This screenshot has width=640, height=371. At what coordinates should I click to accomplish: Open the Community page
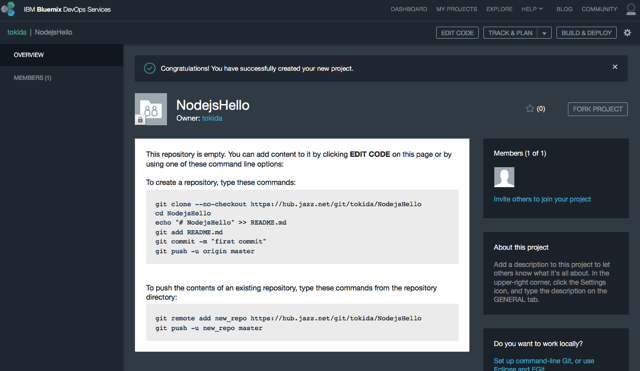pyautogui.click(x=599, y=9)
